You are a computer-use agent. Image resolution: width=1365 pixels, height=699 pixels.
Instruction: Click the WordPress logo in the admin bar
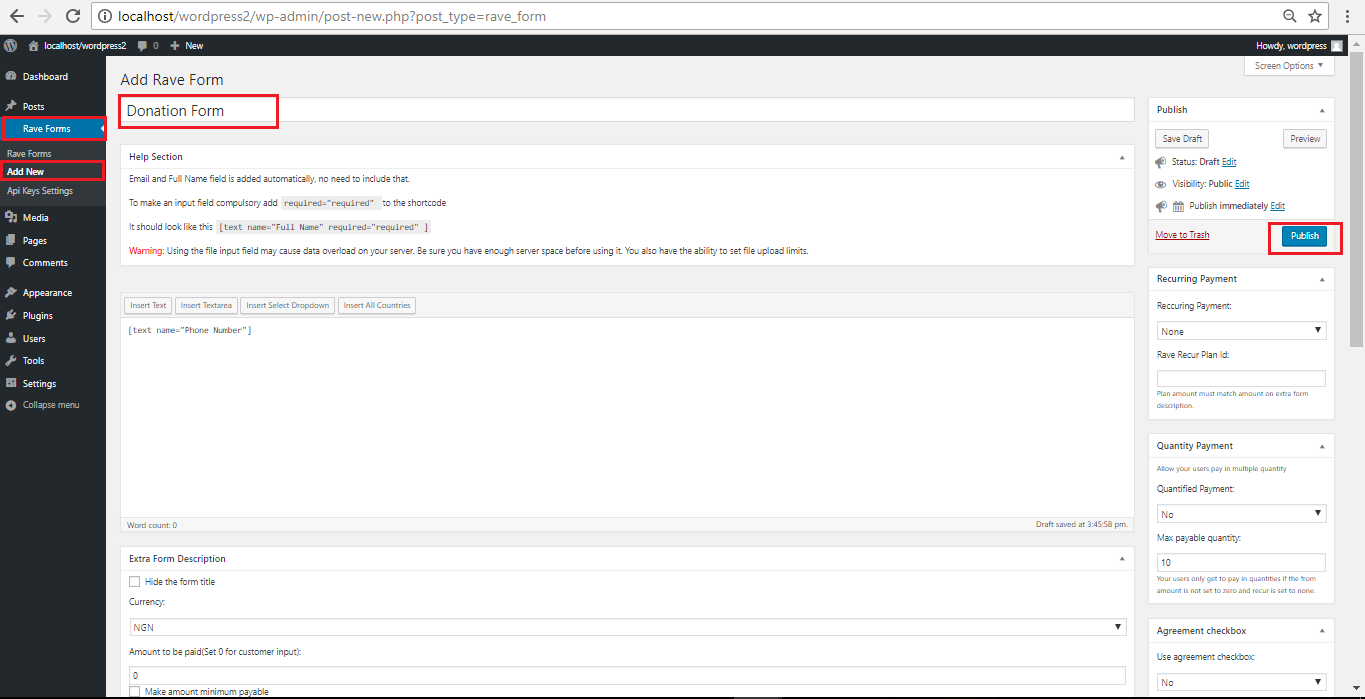pos(11,46)
